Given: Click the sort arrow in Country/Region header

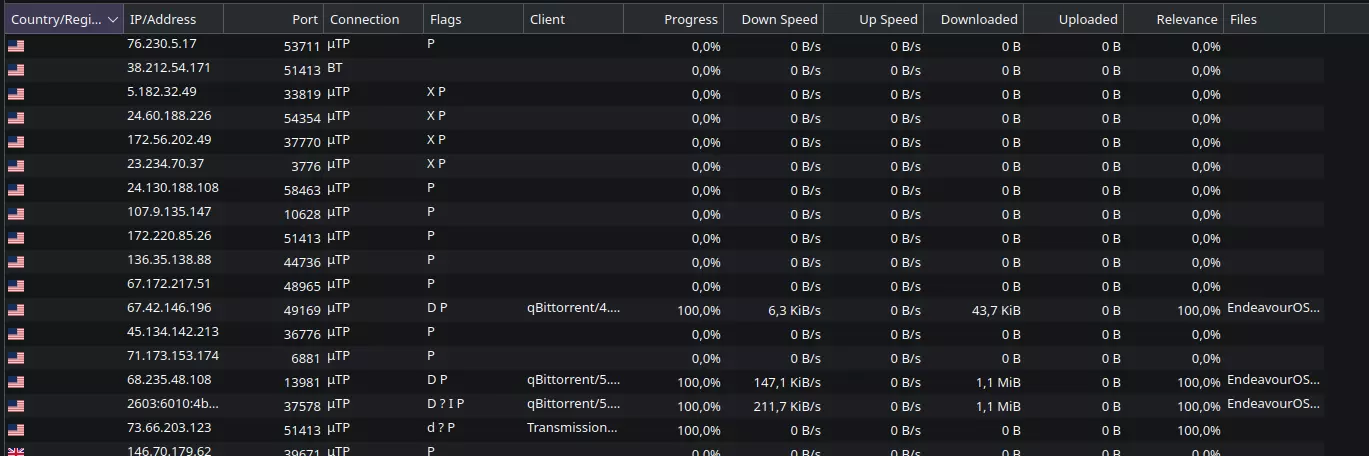Looking at the screenshot, I should click(x=113, y=19).
